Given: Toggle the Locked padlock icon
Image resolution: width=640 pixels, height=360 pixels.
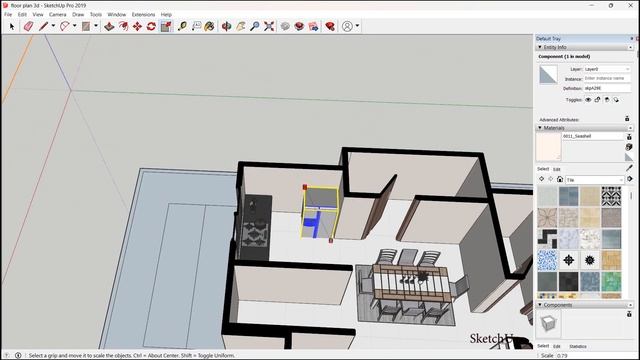Looking at the screenshot, I should (x=597, y=100).
